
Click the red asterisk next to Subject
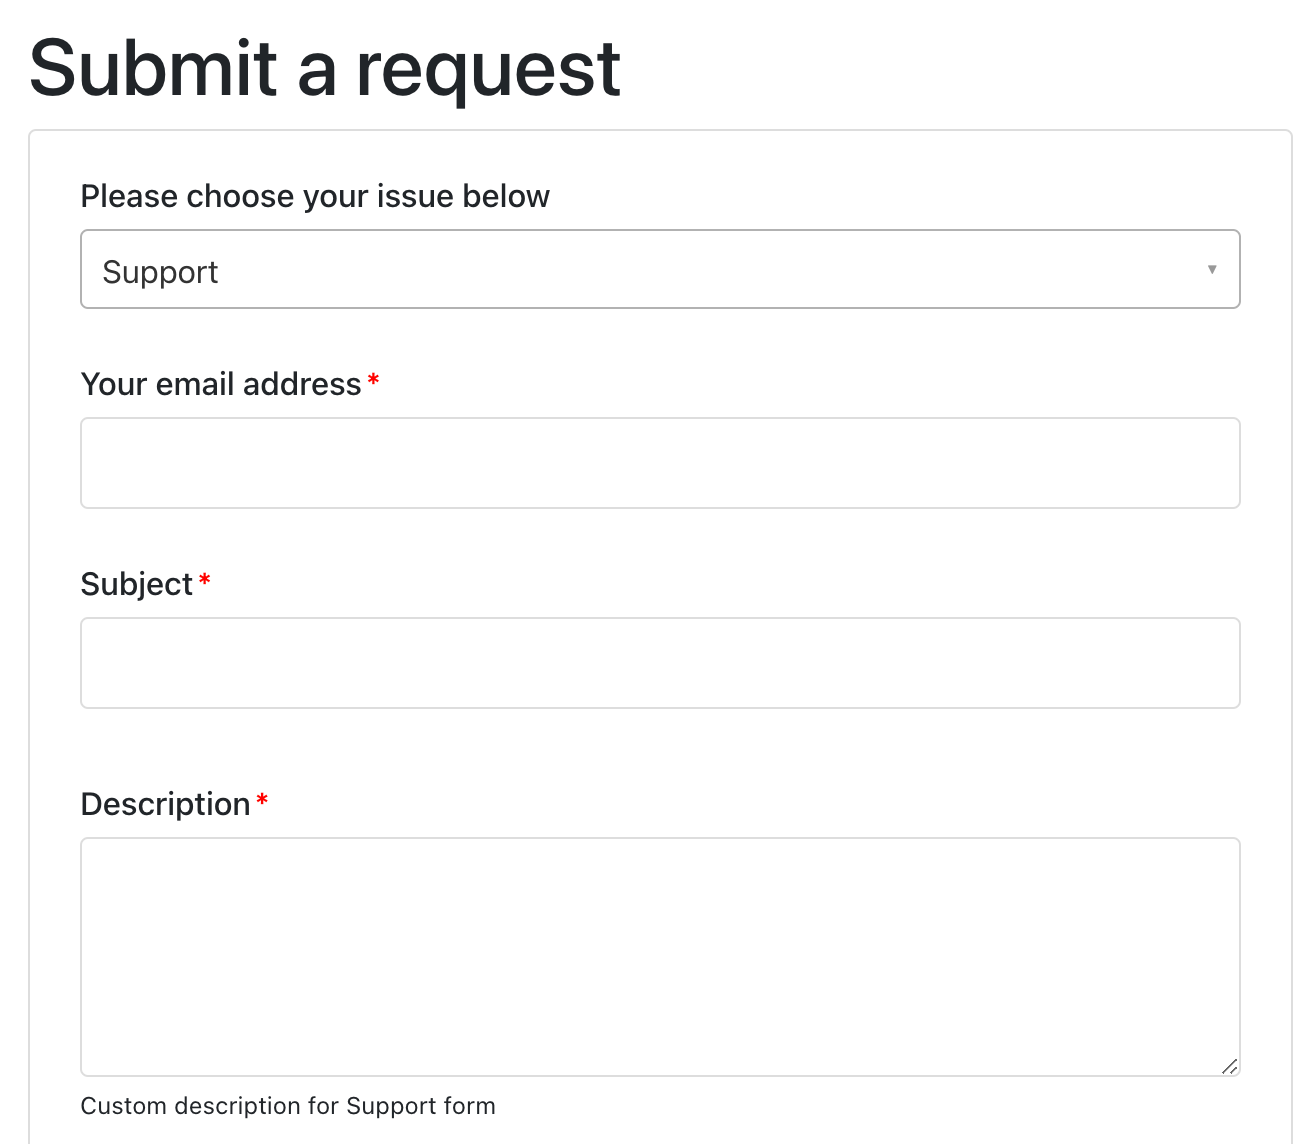pos(206,581)
